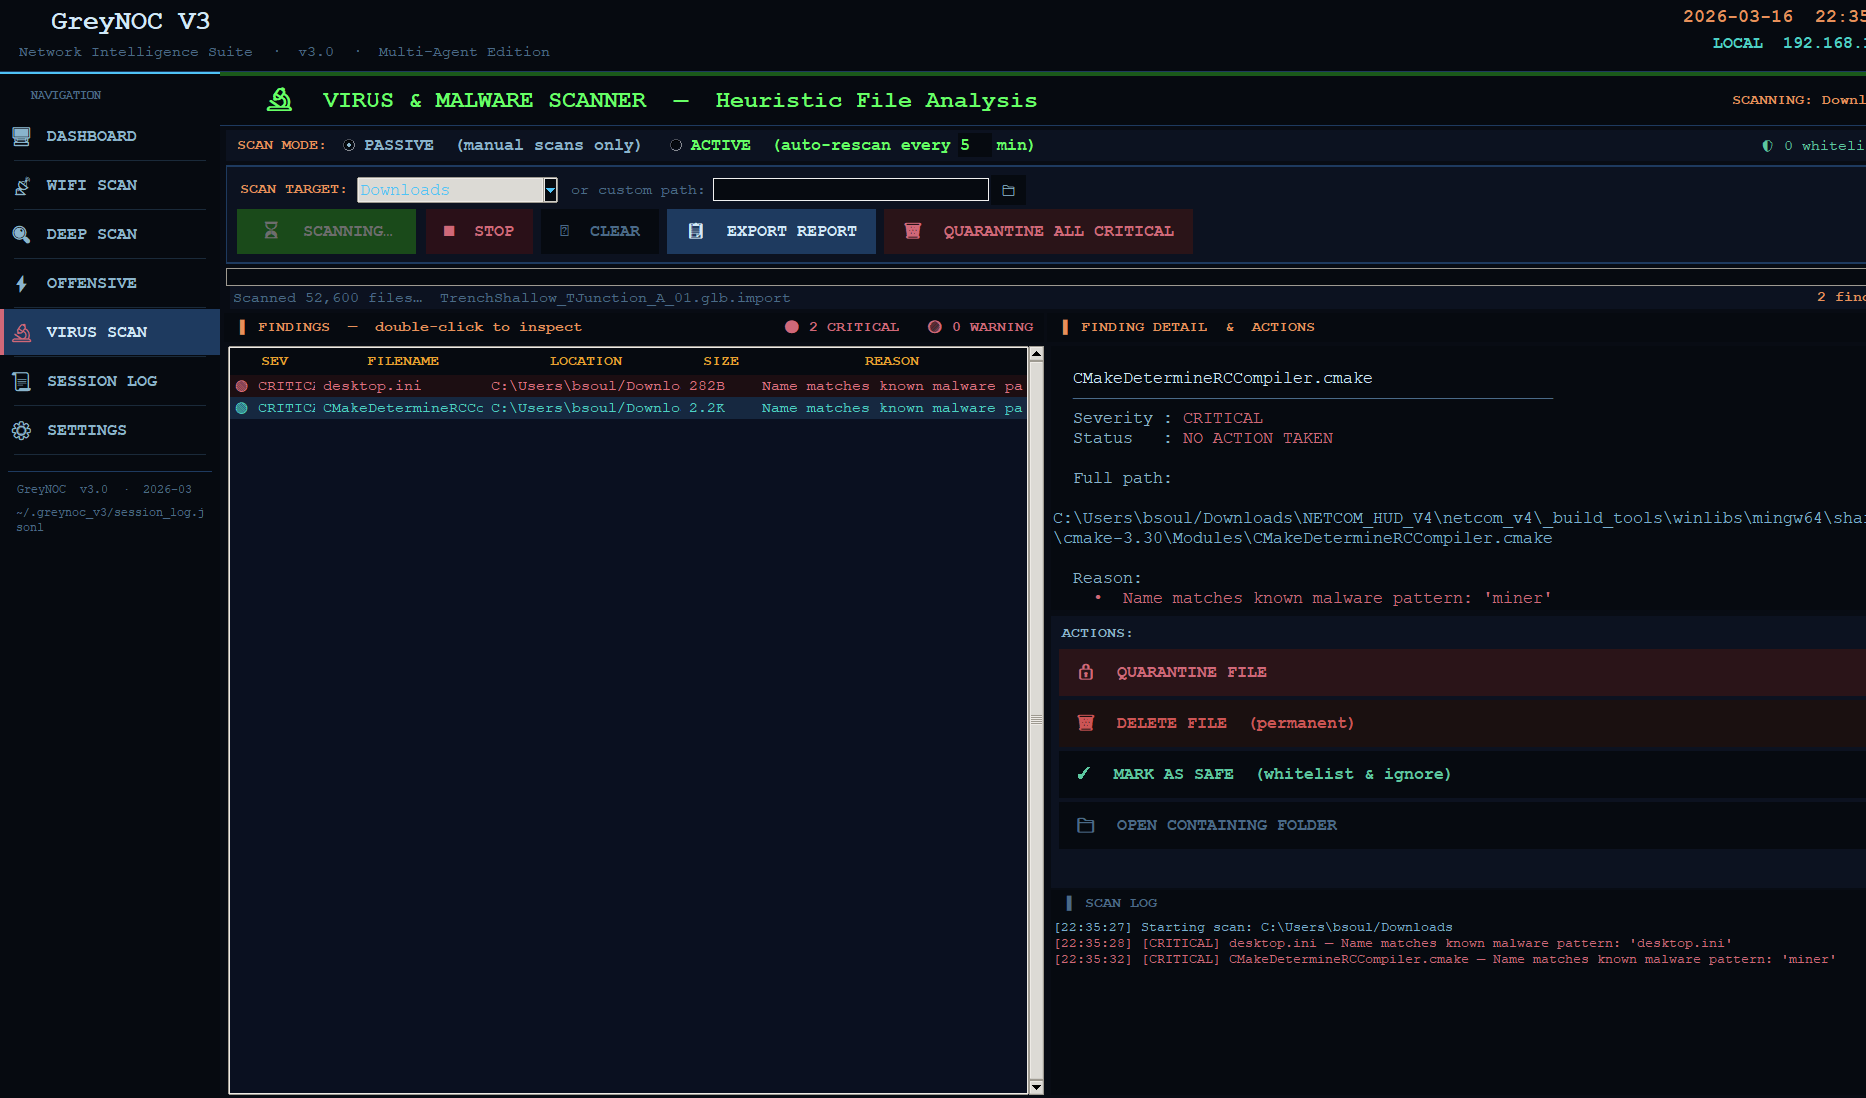Click the Downloads scan target combo box
The width and height of the screenshot is (1866, 1098).
450,190
